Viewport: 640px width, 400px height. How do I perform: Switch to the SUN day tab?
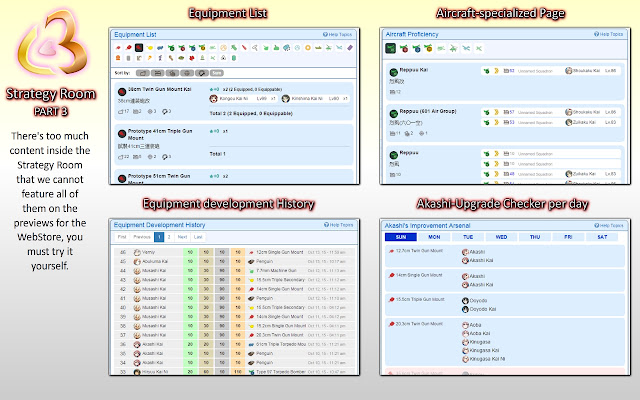tap(401, 237)
